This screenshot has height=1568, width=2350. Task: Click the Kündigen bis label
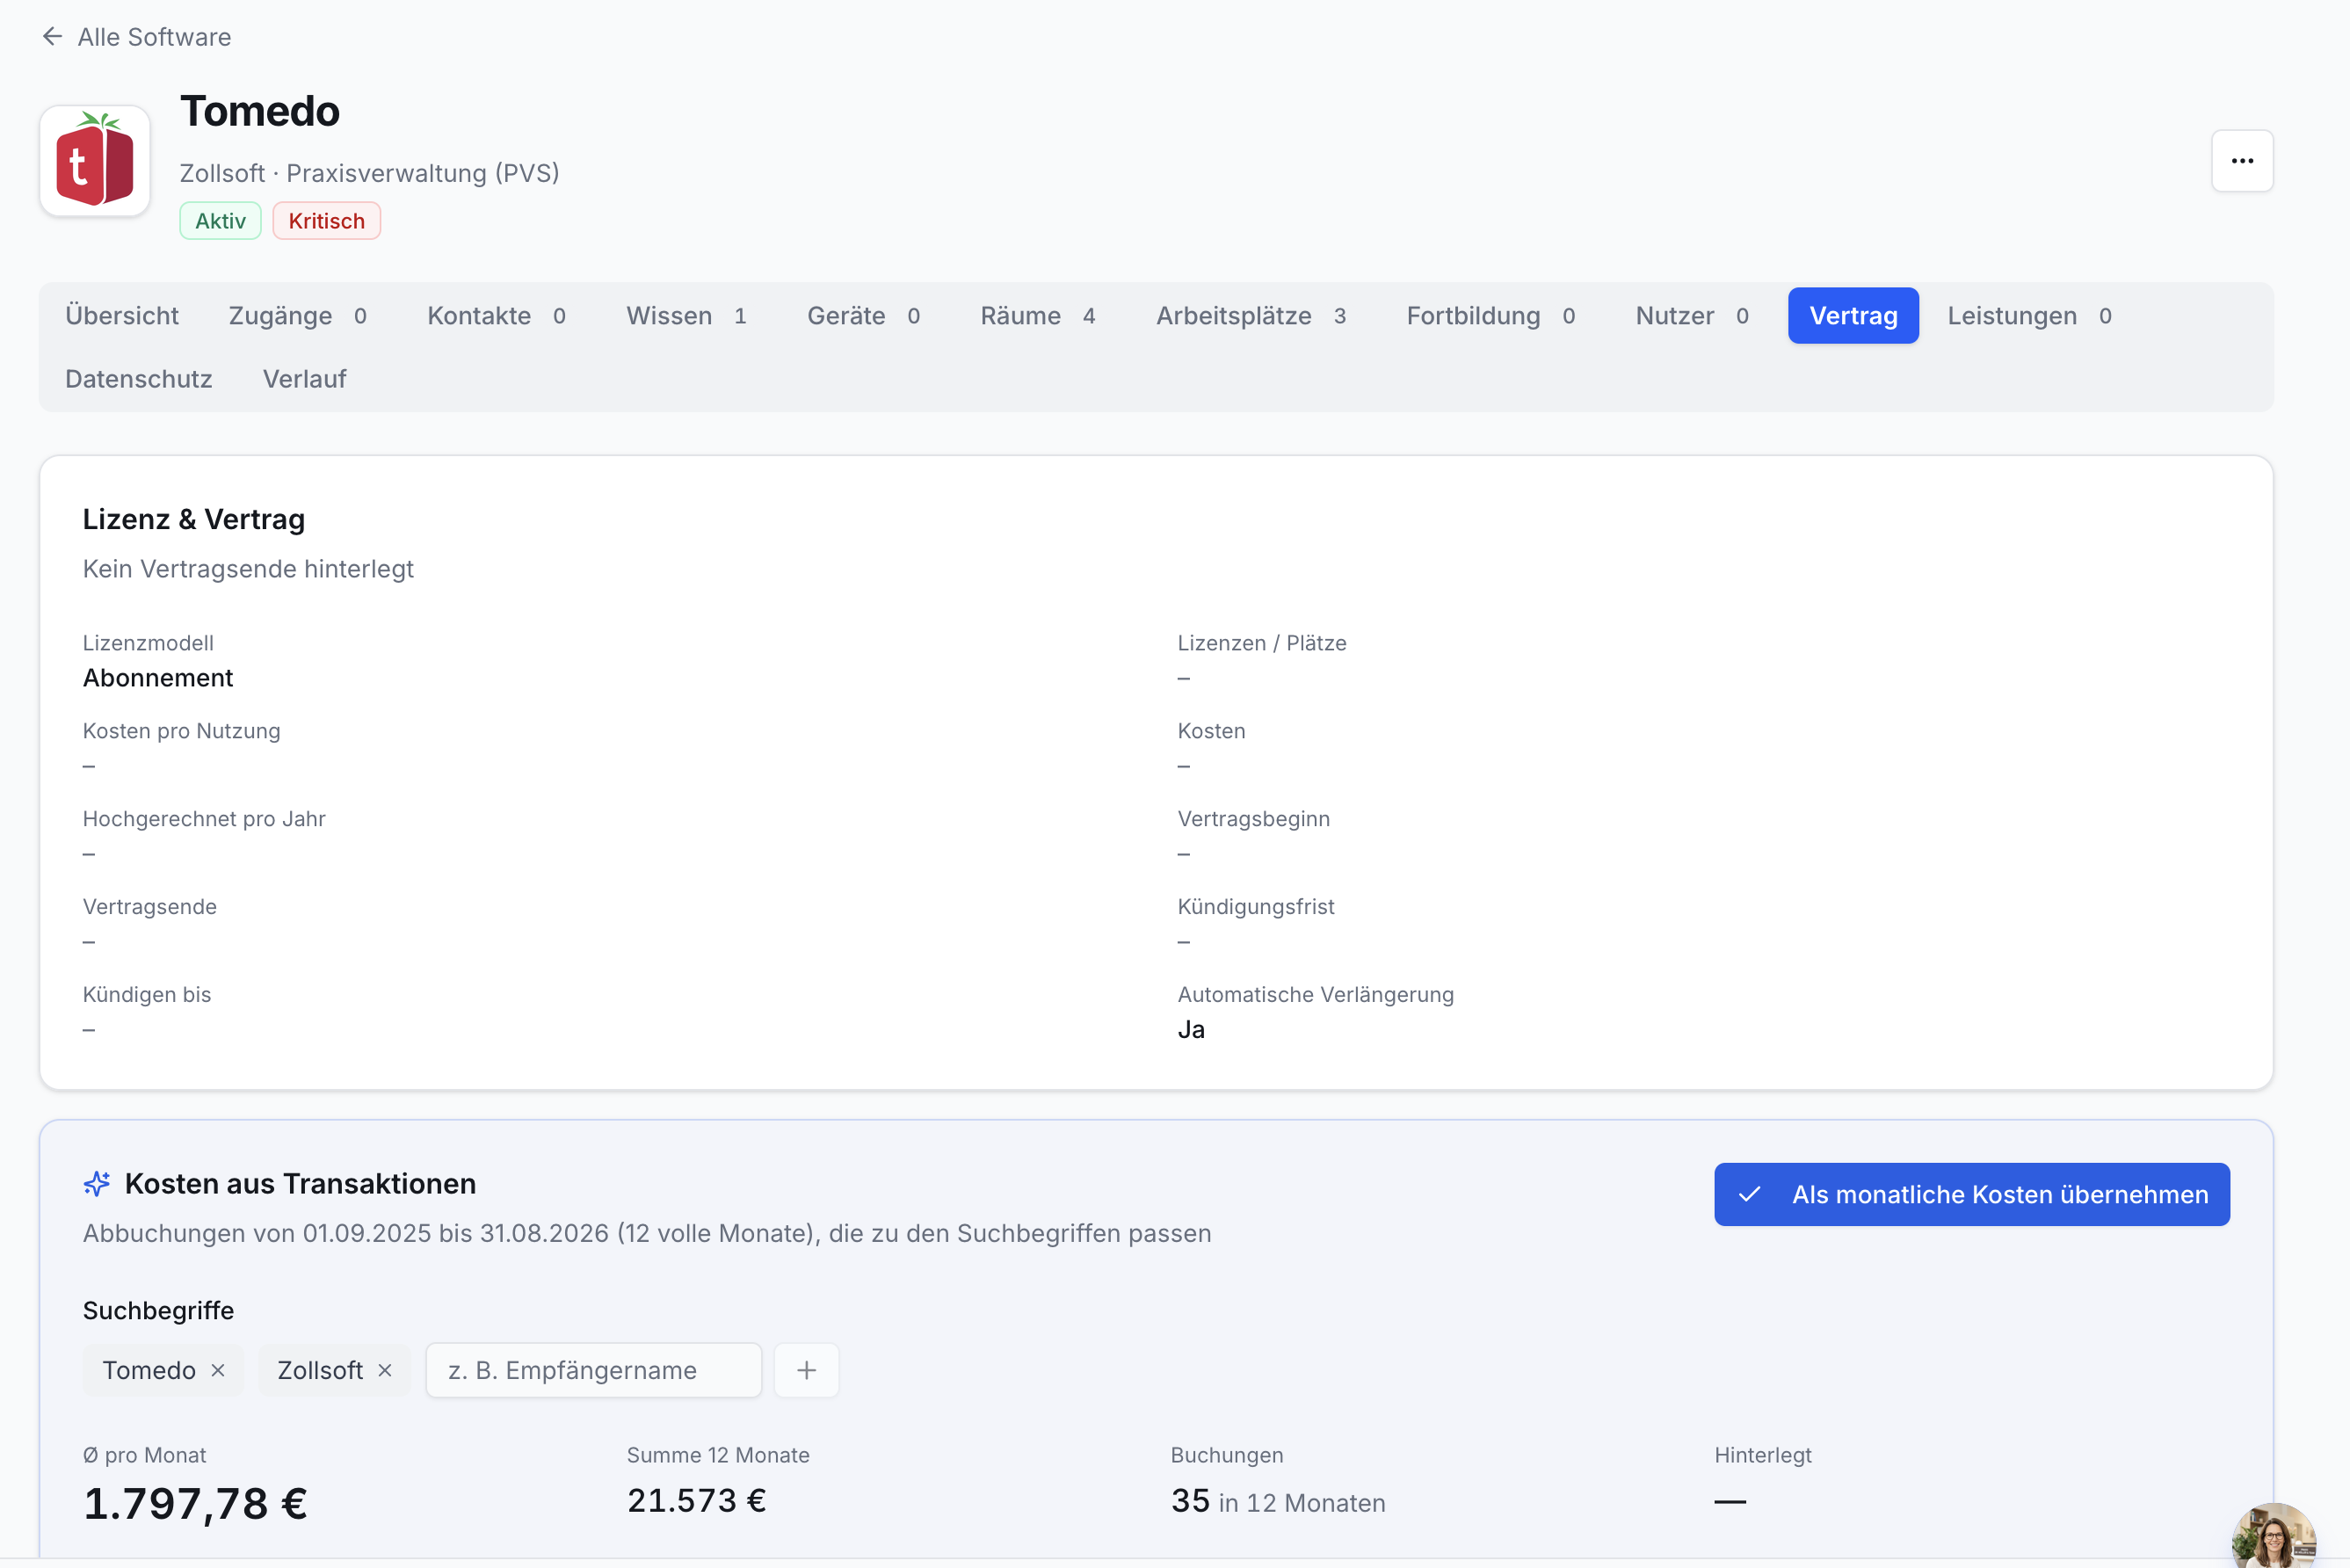pyautogui.click(x=147, y=995)
